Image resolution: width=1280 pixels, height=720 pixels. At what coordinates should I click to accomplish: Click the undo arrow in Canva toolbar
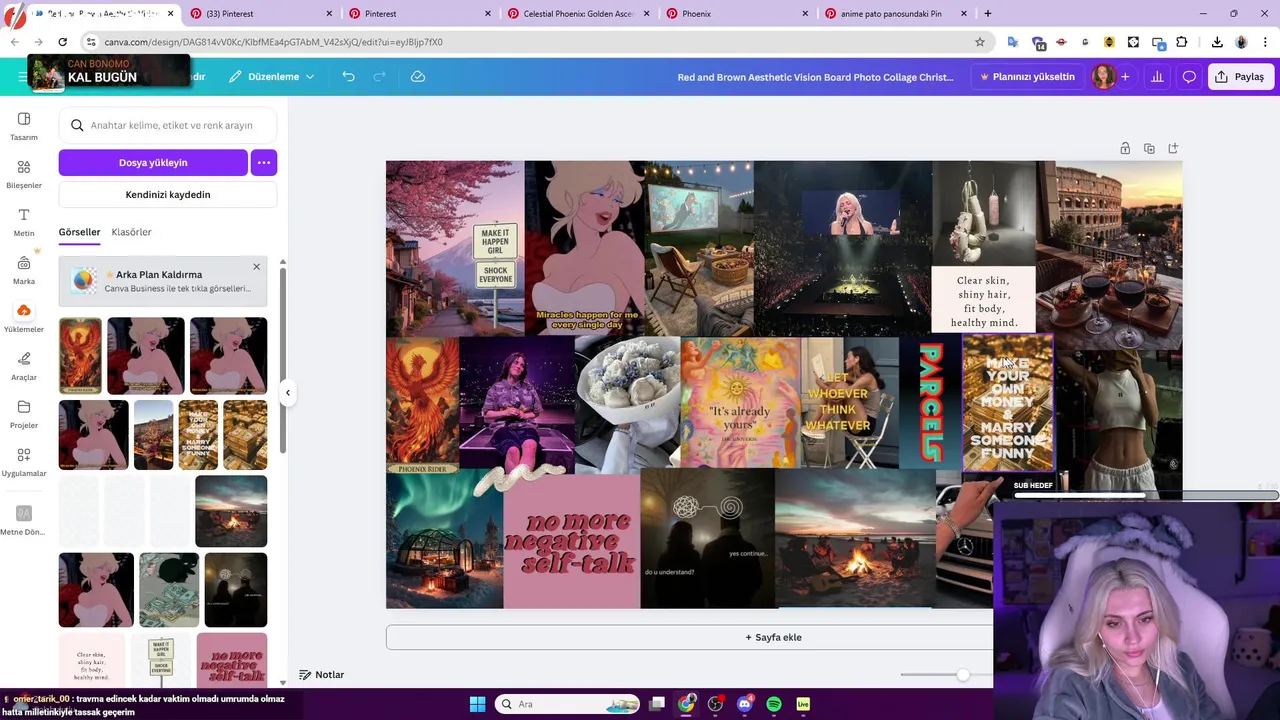pyautogui.click(x=348, y=76)
